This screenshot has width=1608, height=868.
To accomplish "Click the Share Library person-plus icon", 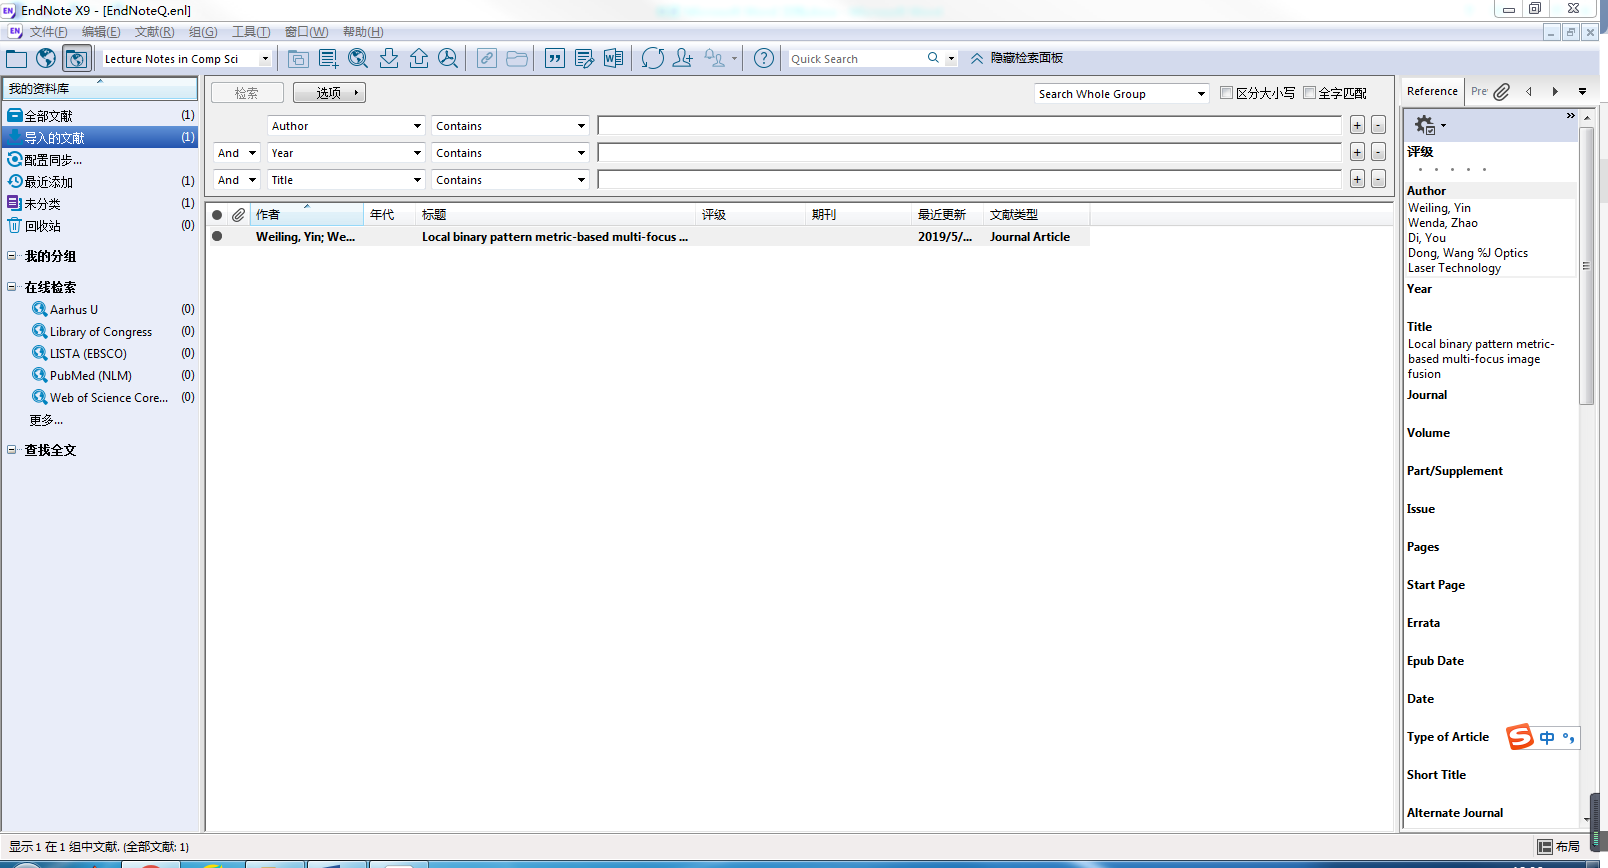I will click(x=683, y=59).
